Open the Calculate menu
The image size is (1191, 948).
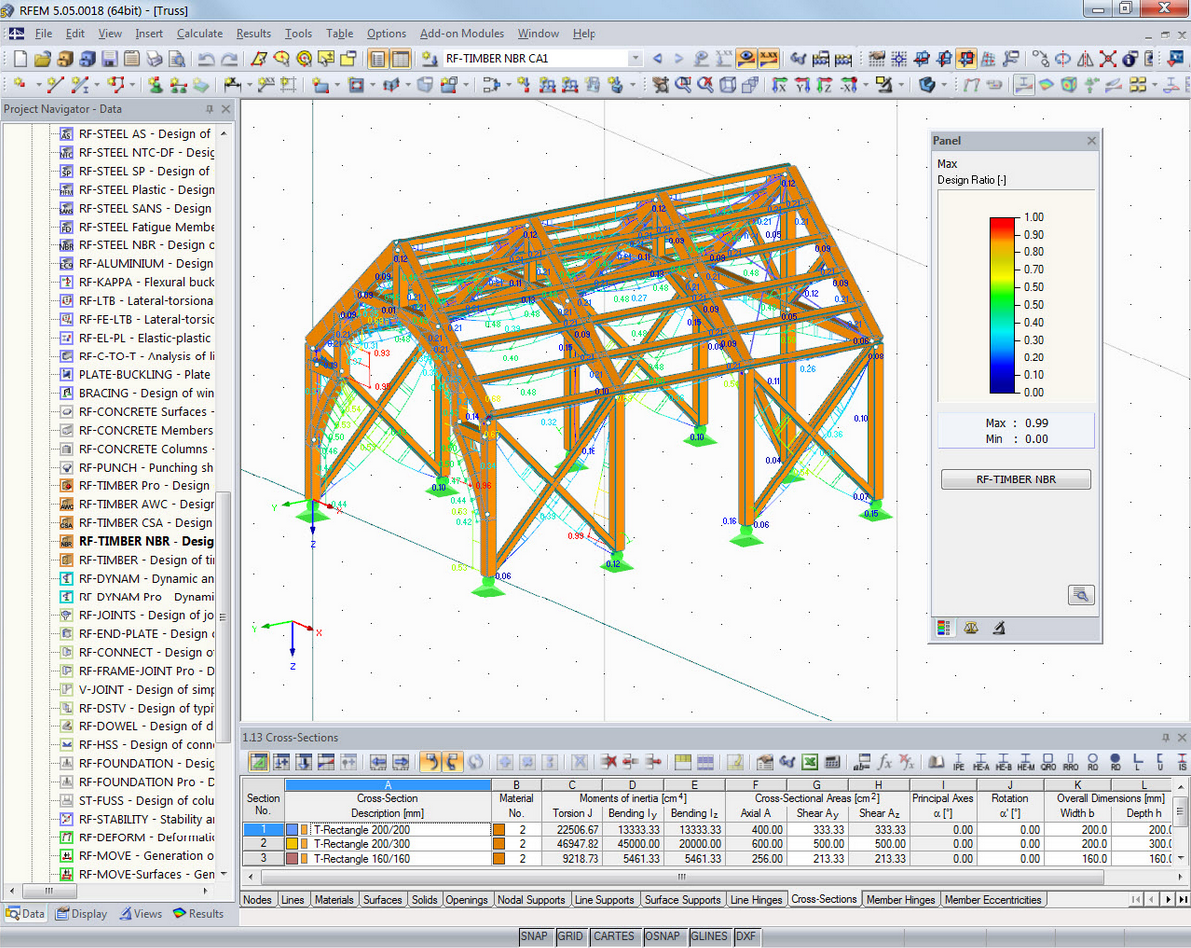click(x=200, y=33)
